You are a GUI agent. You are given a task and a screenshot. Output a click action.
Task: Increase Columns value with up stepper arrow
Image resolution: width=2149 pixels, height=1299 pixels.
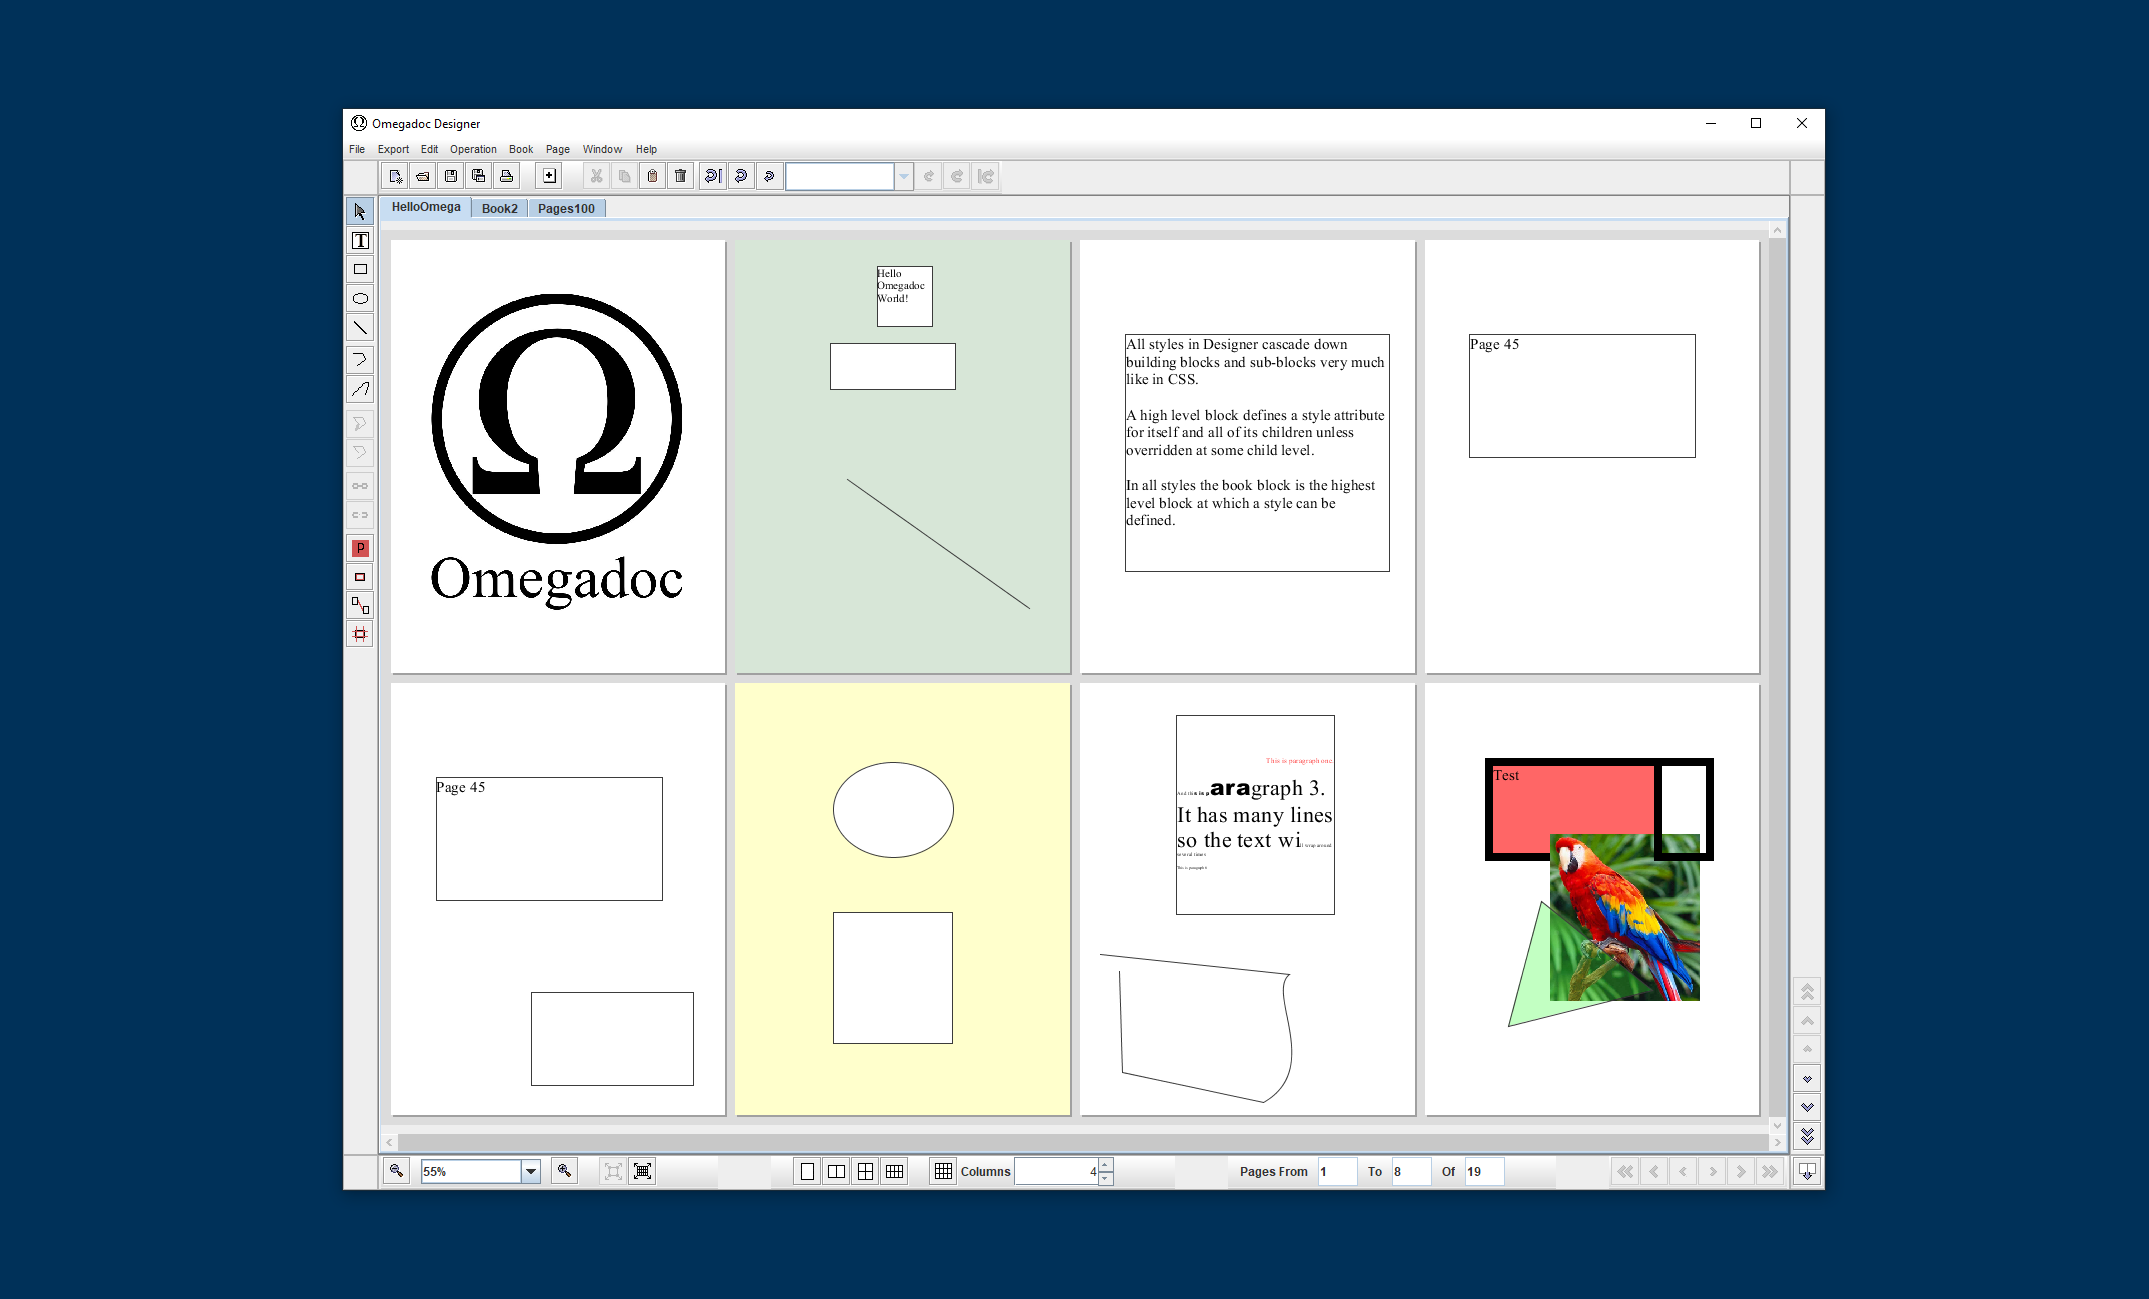pyautogui.click(x=1105, y=1165)
